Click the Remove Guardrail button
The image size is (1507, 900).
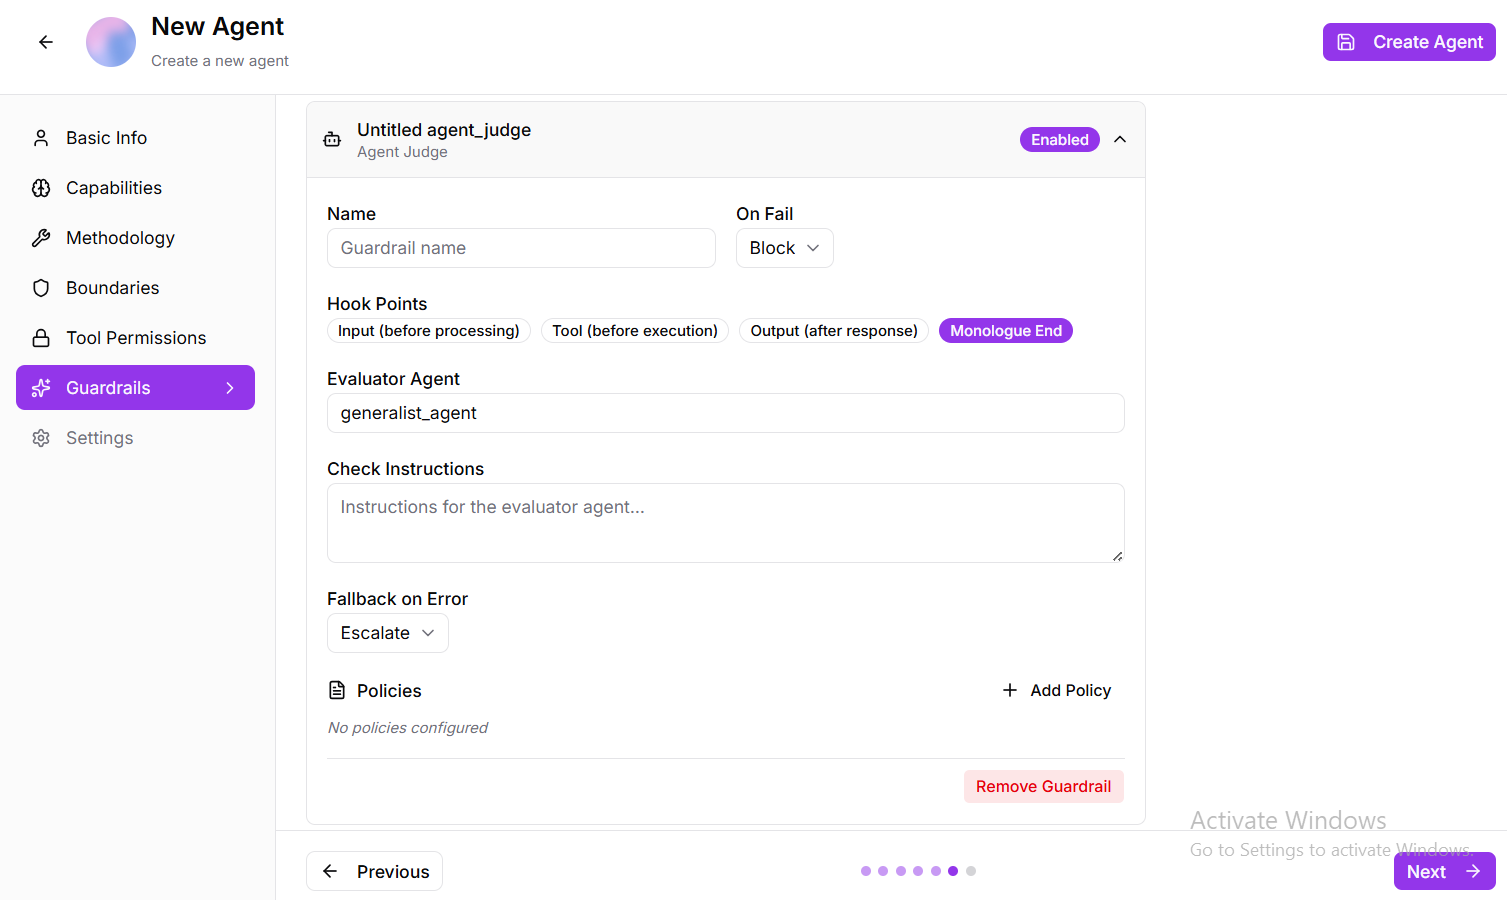[x=1043, y=786]
